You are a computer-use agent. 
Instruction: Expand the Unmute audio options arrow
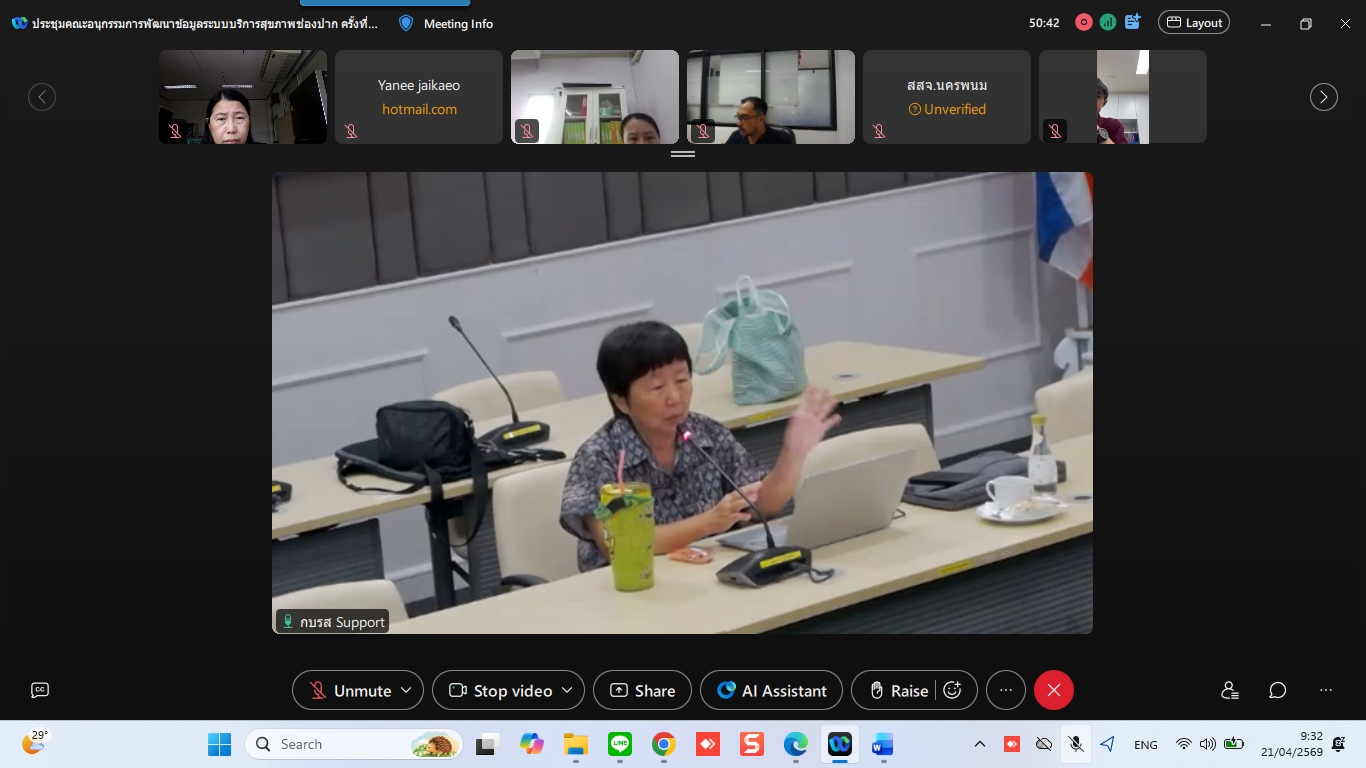(x=406, y=690)
